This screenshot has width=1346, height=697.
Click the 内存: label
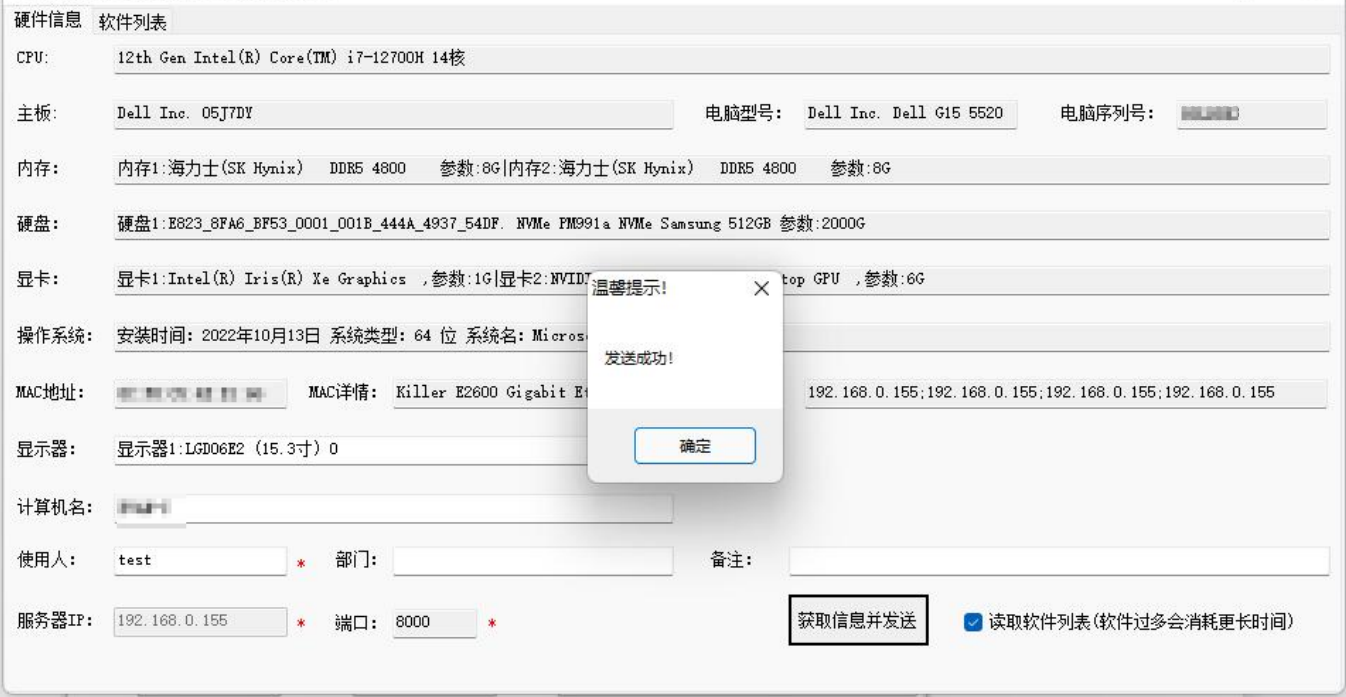38,168
